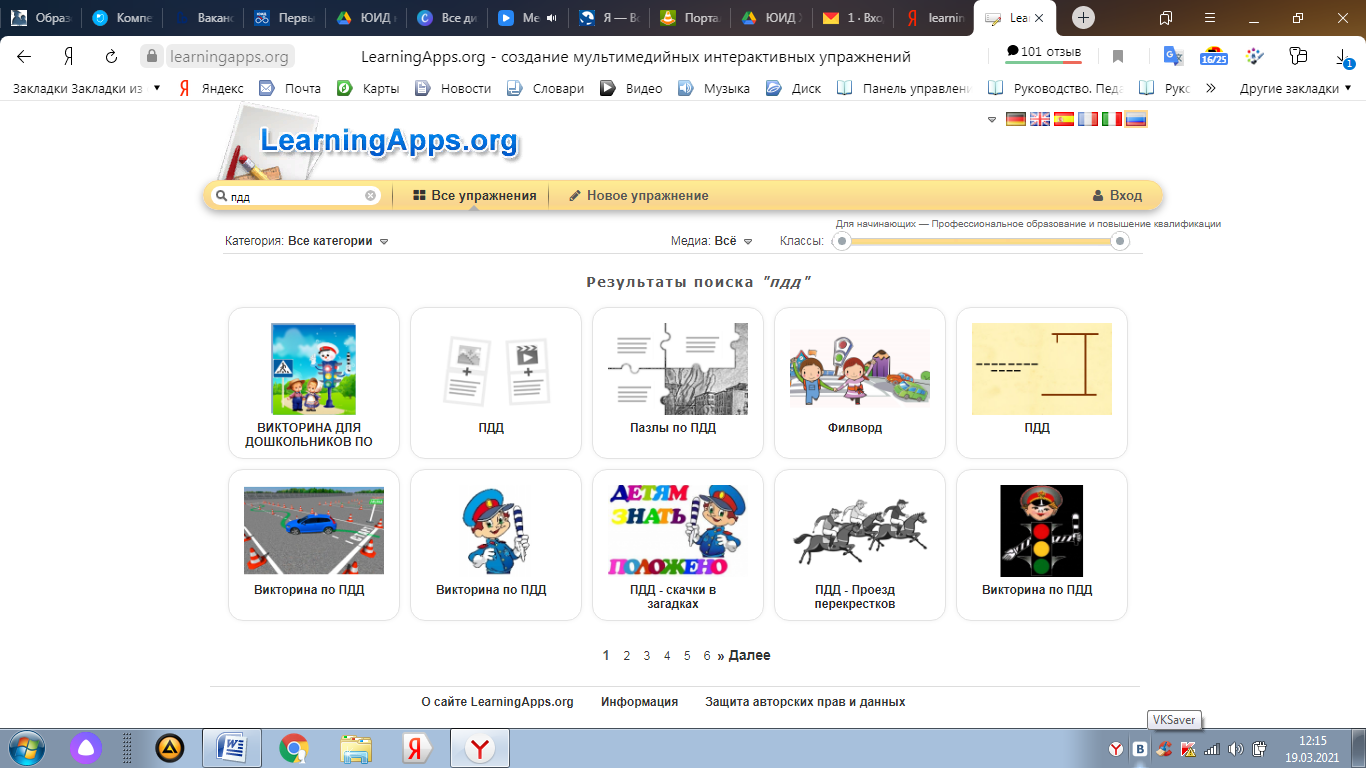Choose the Italian flag language icon
The height and width of the screenshot is (768, 1366).
click(x=1112, y=119)
